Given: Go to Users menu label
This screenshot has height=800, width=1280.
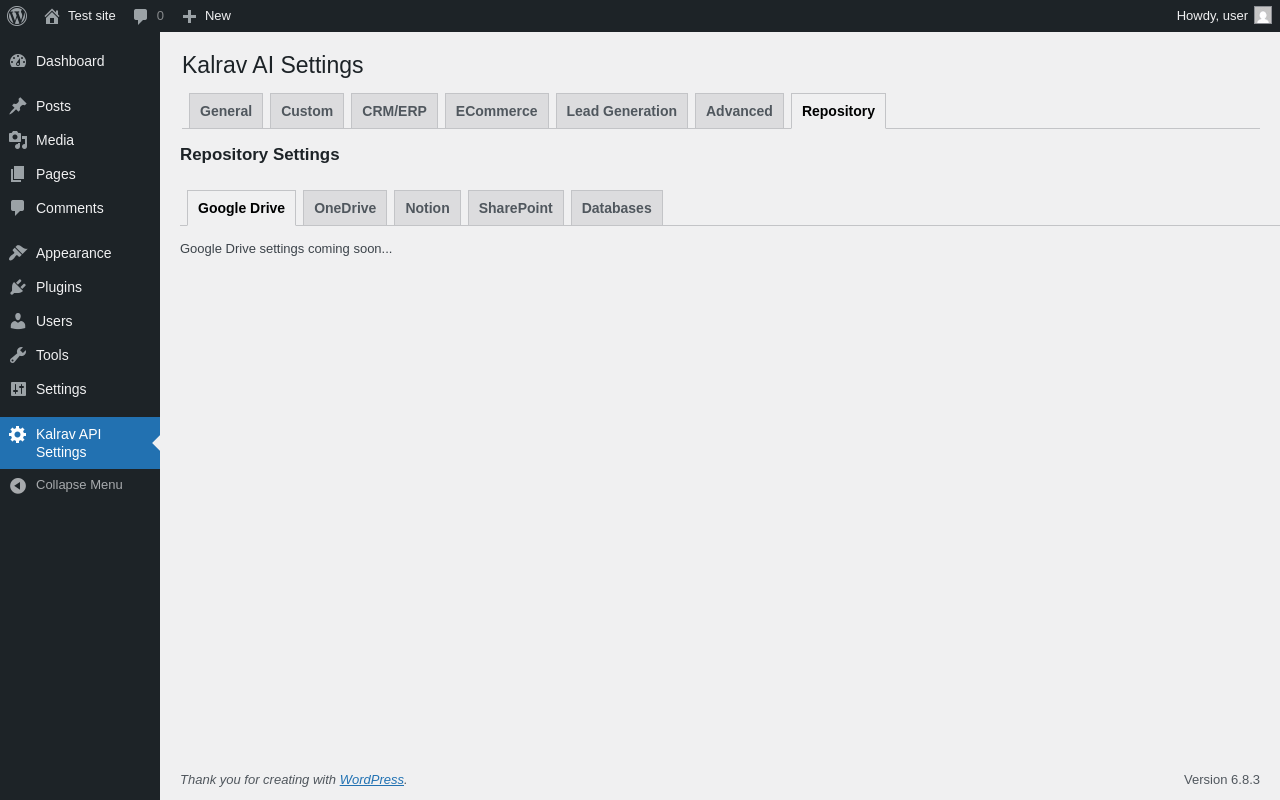Looking at the screenshot, I should pos(54,321).
